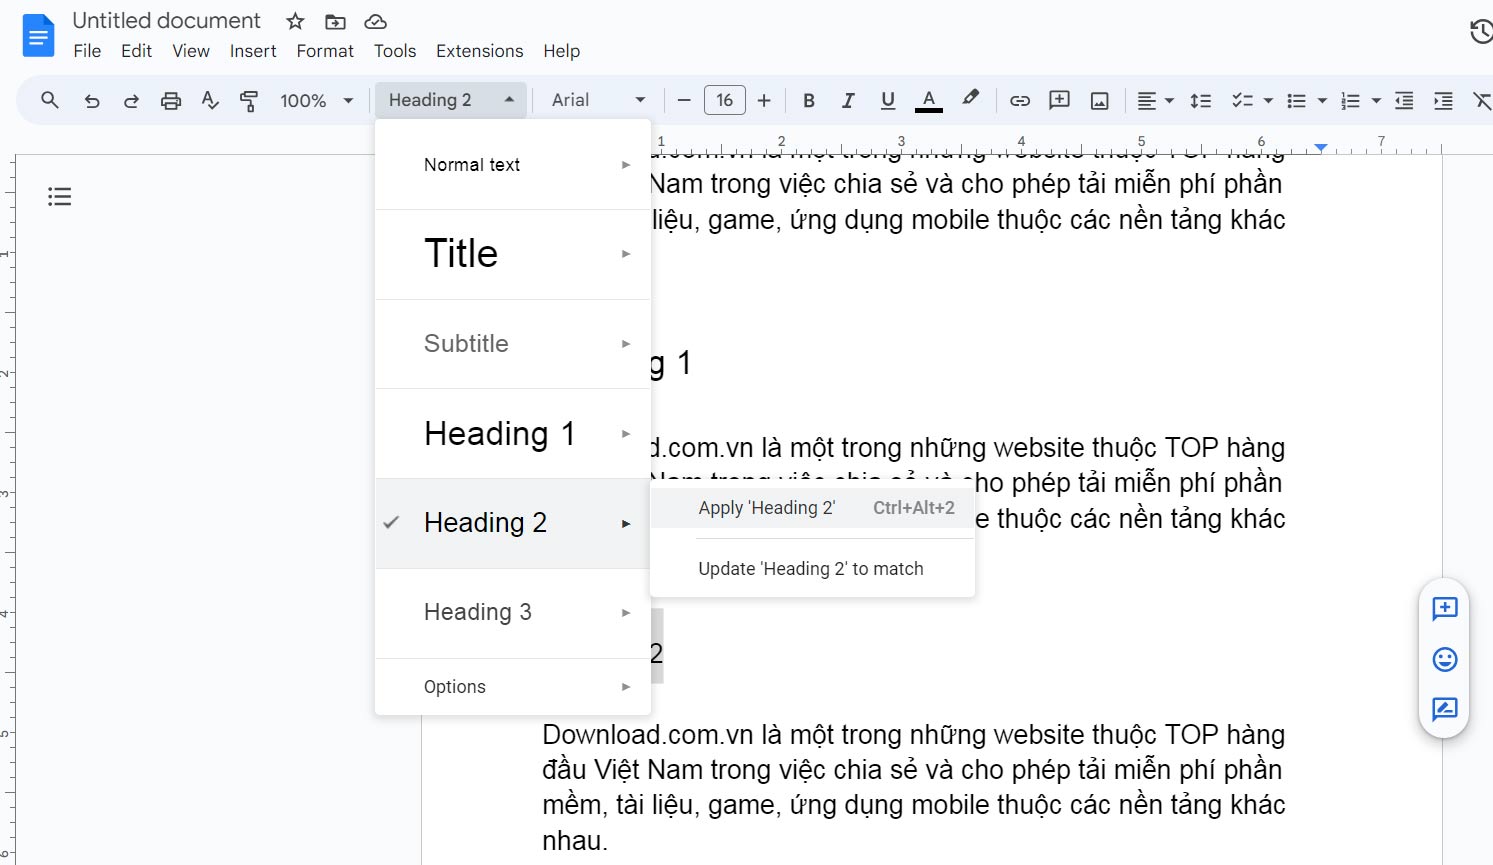Insert an image
Image resolution: width=1493 pixels, height=865 pixels.
[1099, 100]
